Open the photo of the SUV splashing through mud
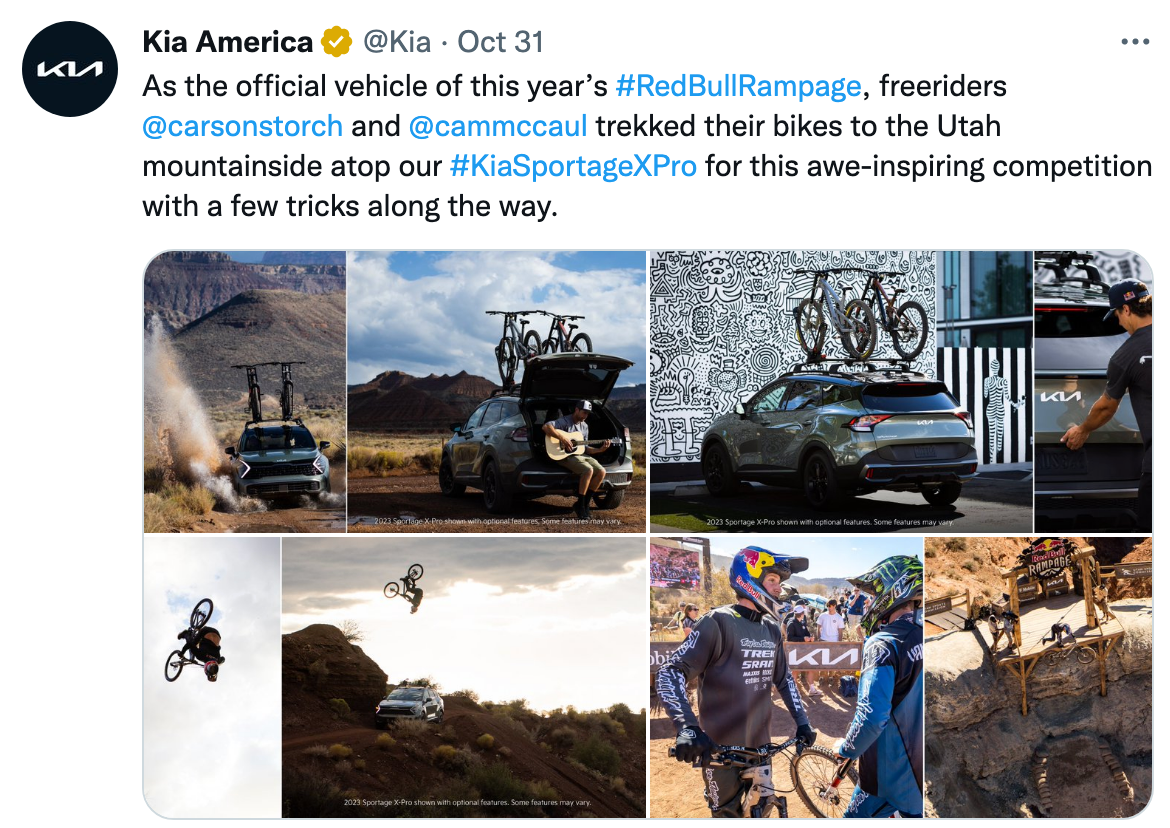Screen dimensions: 1170x828 pos(245,392)
